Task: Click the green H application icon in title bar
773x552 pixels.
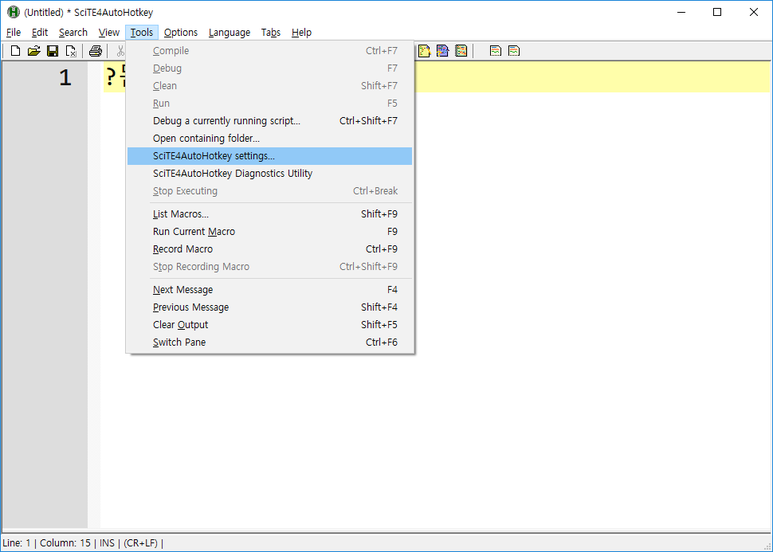Action: click(13, 12)
